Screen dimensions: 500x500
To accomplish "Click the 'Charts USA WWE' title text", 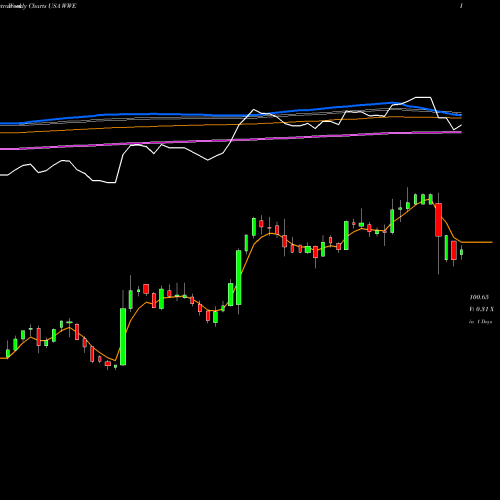I will pos(53,6).
